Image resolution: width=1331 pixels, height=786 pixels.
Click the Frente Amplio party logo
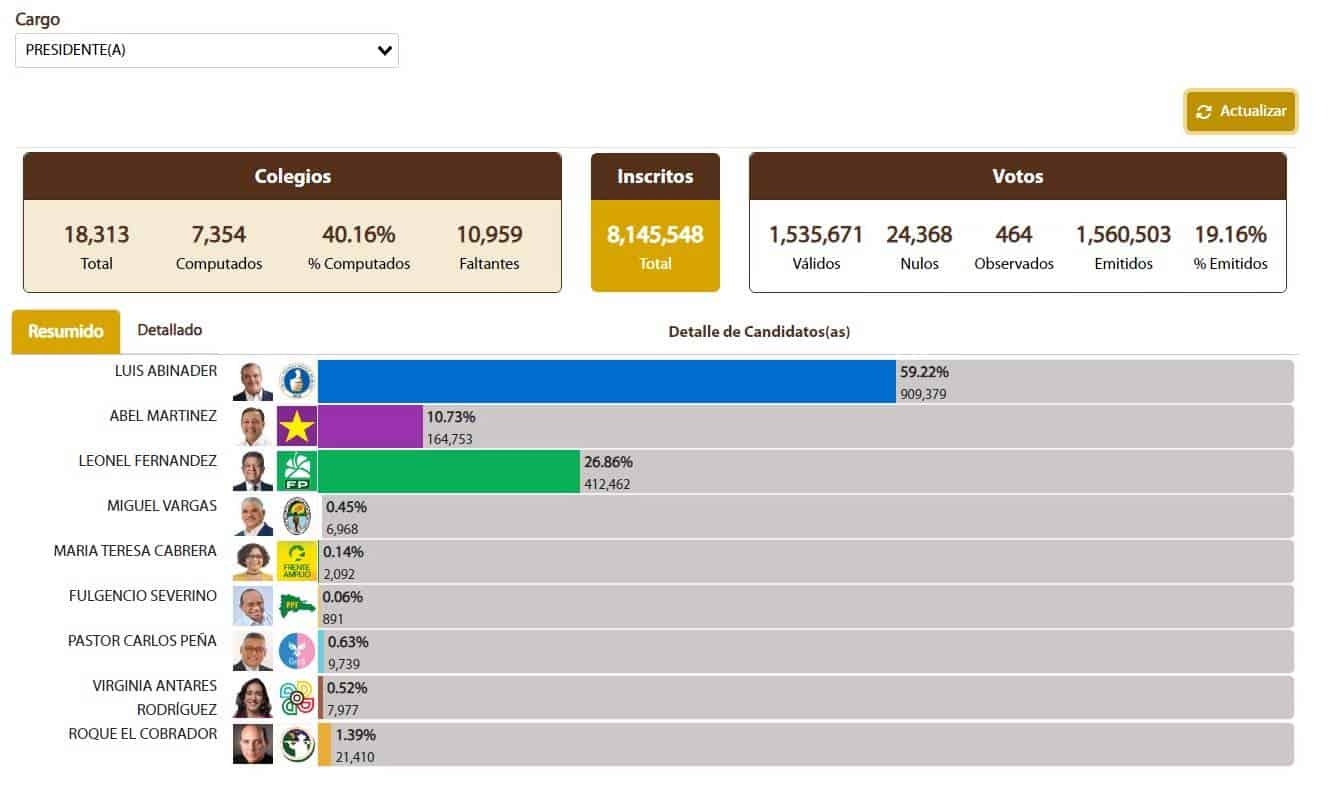pos(297,561)
